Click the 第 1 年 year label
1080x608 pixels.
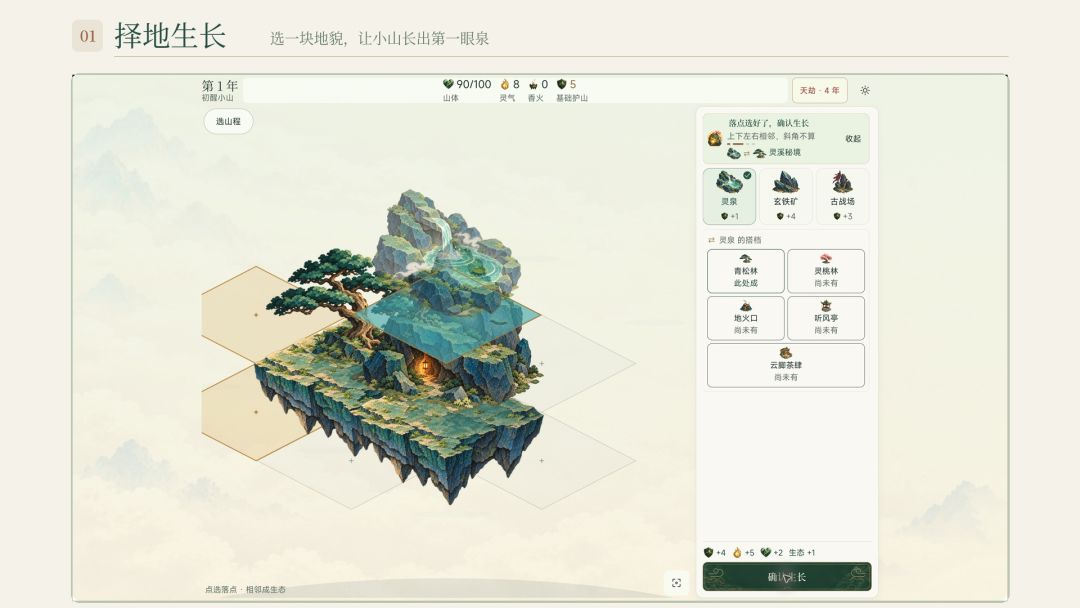point(220,85)
